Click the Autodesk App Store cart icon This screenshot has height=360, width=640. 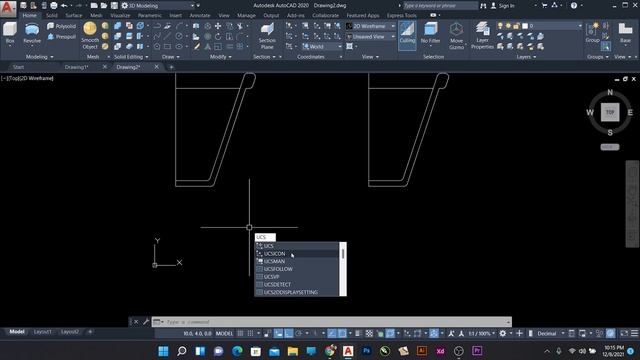(544, 6)
